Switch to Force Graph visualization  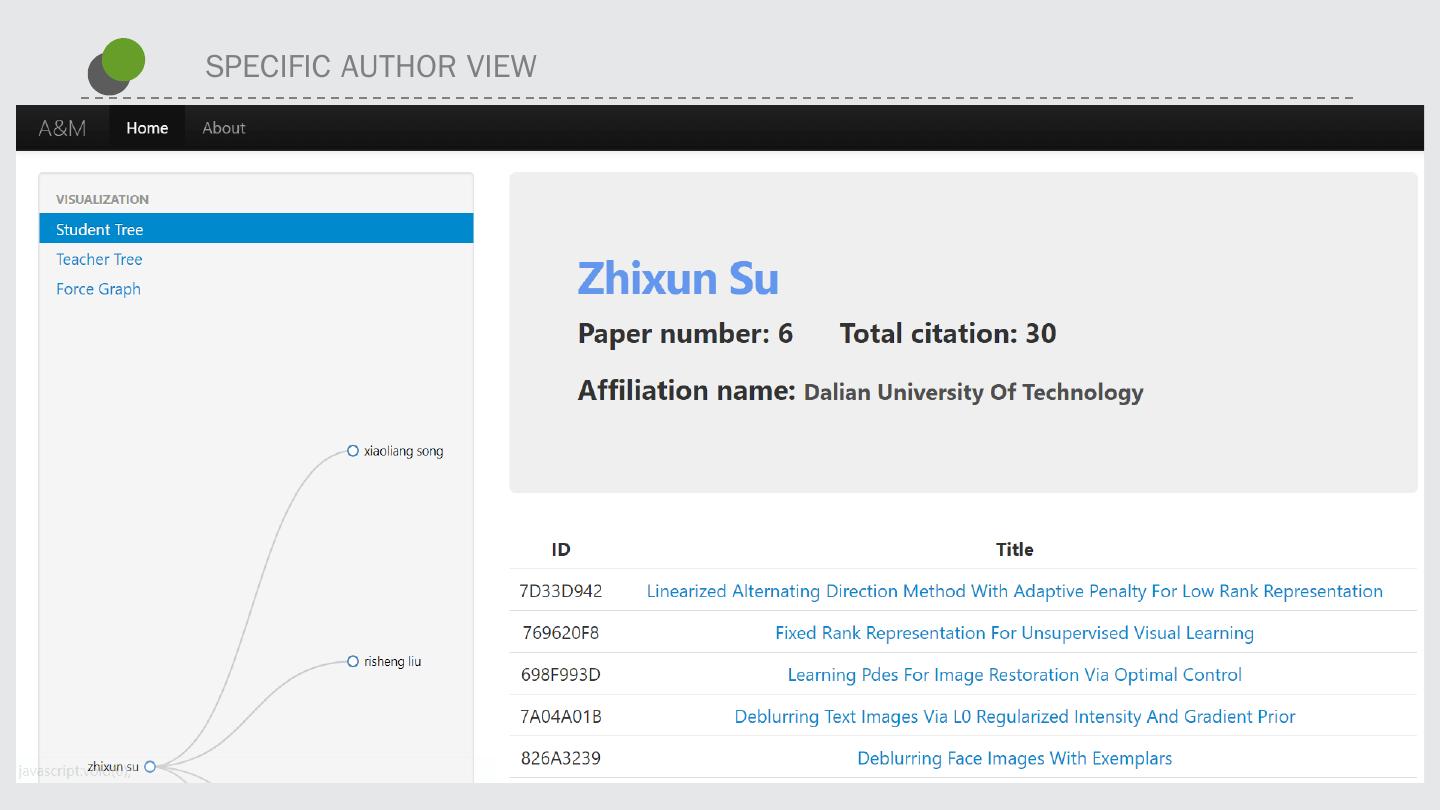click(x=98, y=289)
